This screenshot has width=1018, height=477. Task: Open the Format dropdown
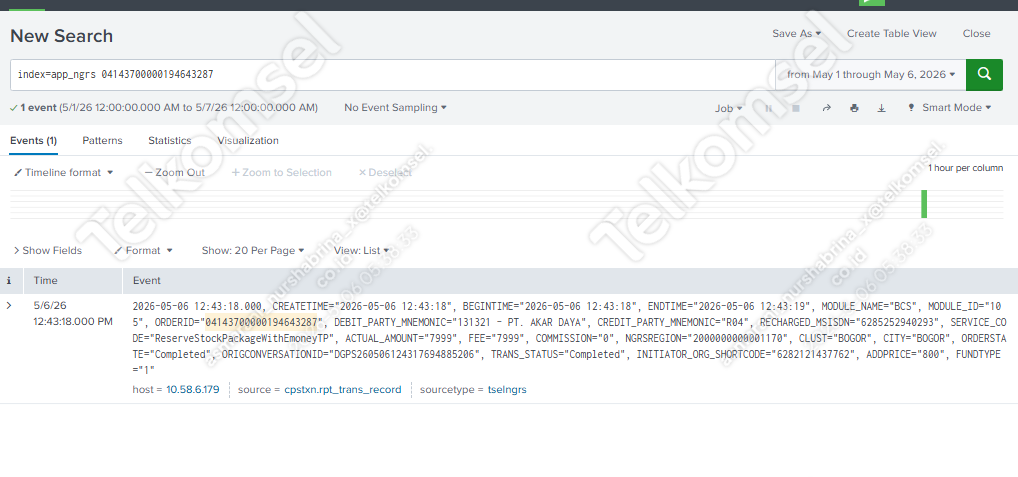[x=143, y=251]
